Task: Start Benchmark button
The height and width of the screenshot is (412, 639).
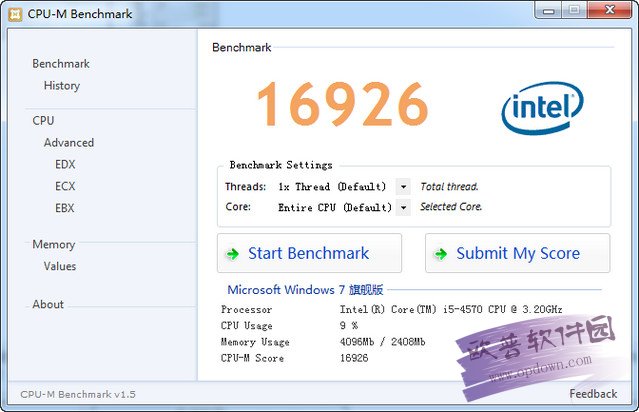Action: [x=309, y=253]
